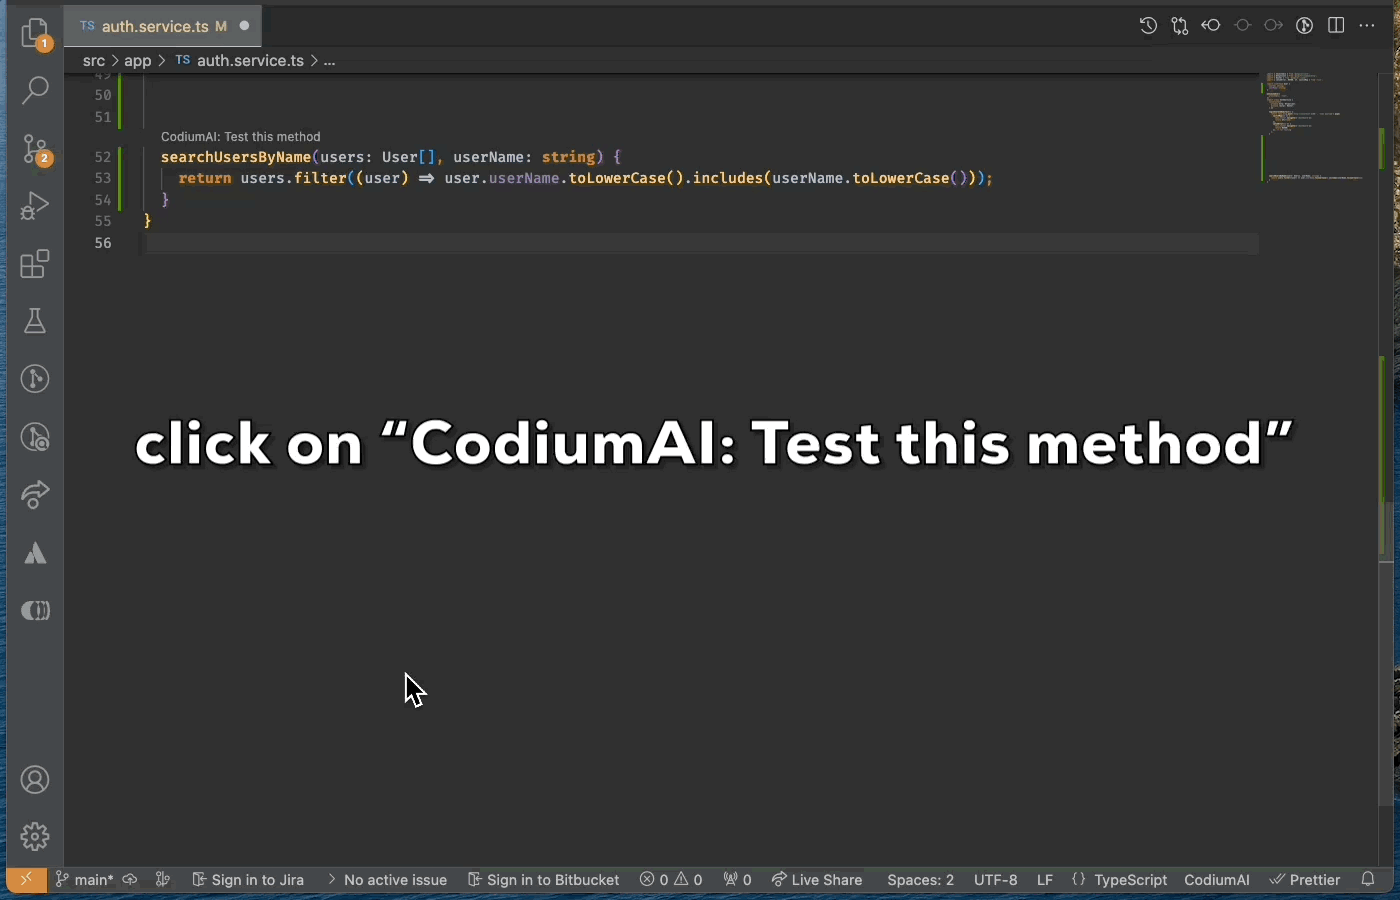The height and width of the screenshot is (900, 1400).
Task: Click Prettier formatter status item
Action: [x=1305, y=880]
